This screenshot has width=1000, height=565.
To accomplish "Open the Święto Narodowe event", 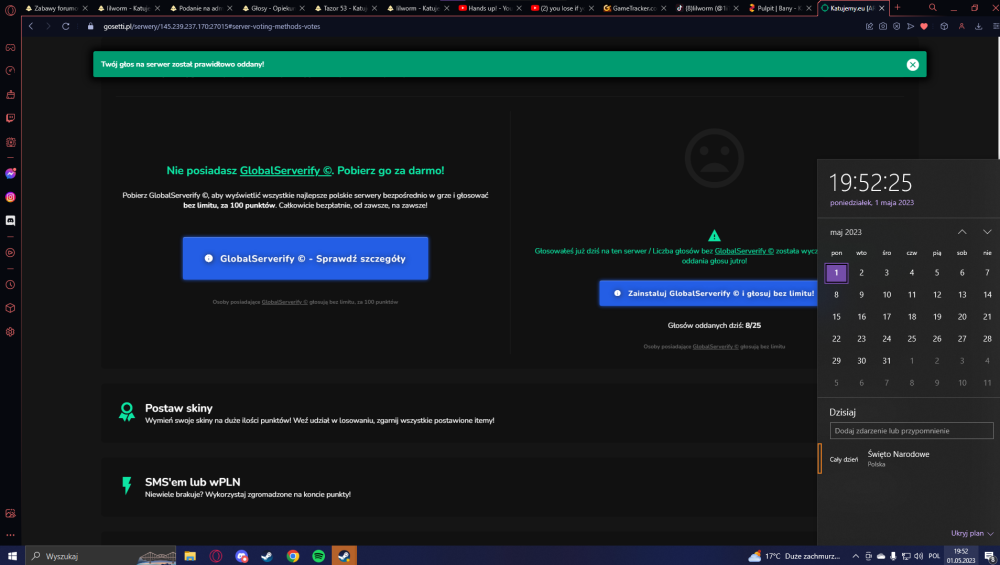I will (906, 459).
